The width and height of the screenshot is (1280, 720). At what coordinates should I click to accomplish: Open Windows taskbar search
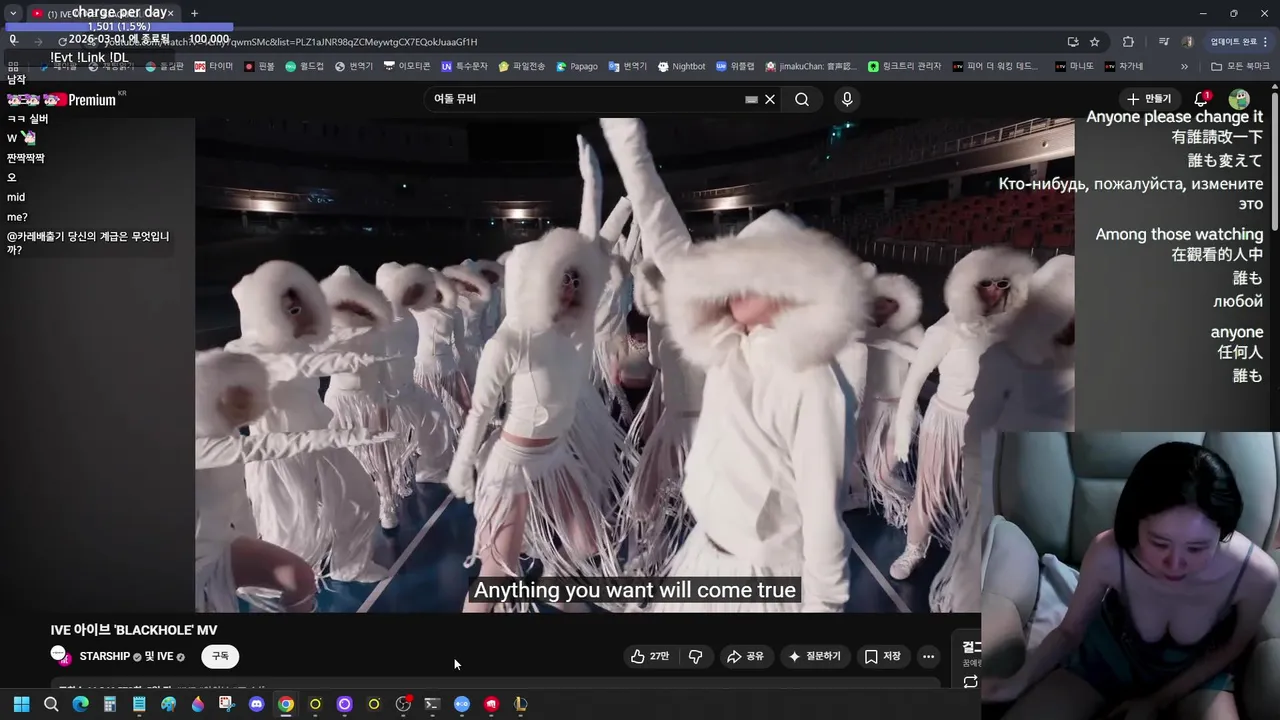coord(51,704)
